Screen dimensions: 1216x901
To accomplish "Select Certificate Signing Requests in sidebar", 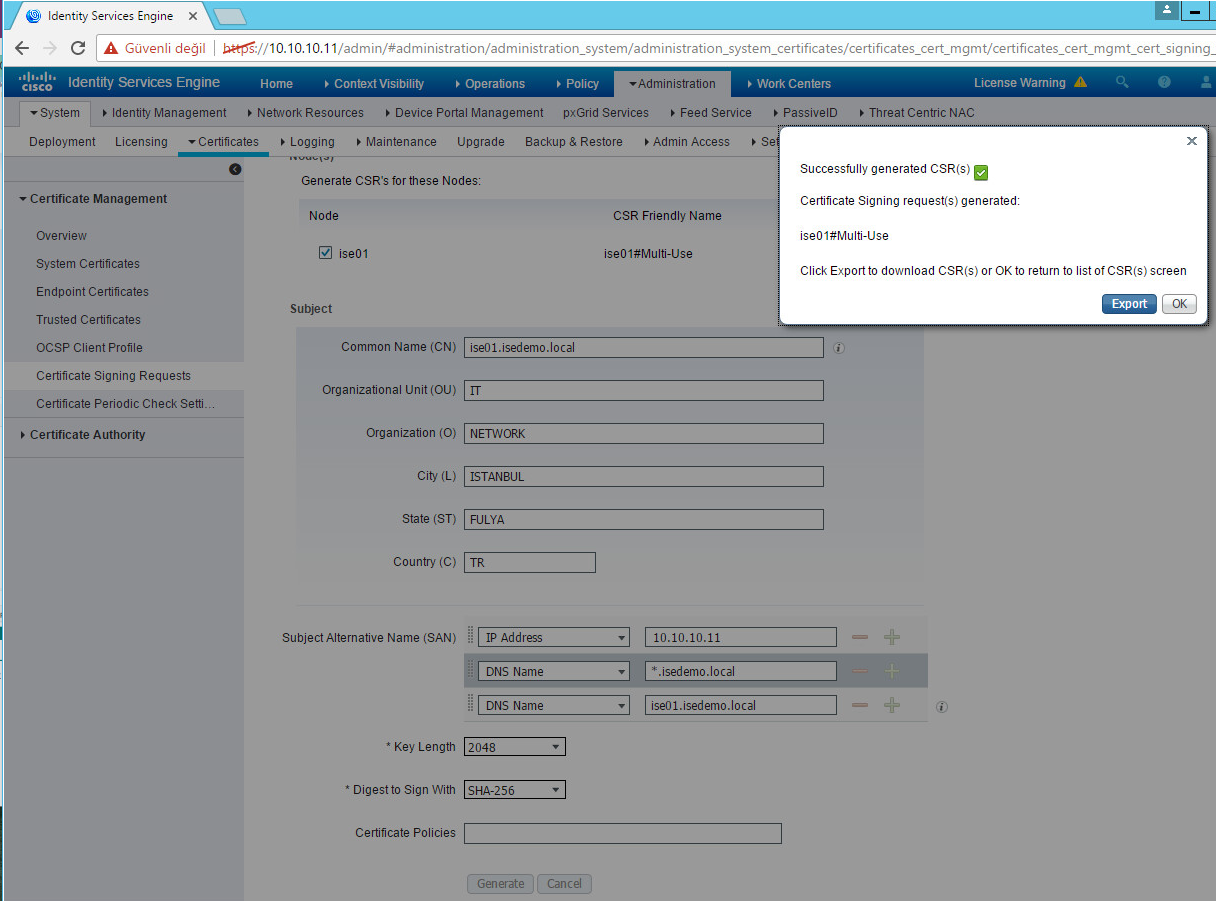I will [113, 376].
